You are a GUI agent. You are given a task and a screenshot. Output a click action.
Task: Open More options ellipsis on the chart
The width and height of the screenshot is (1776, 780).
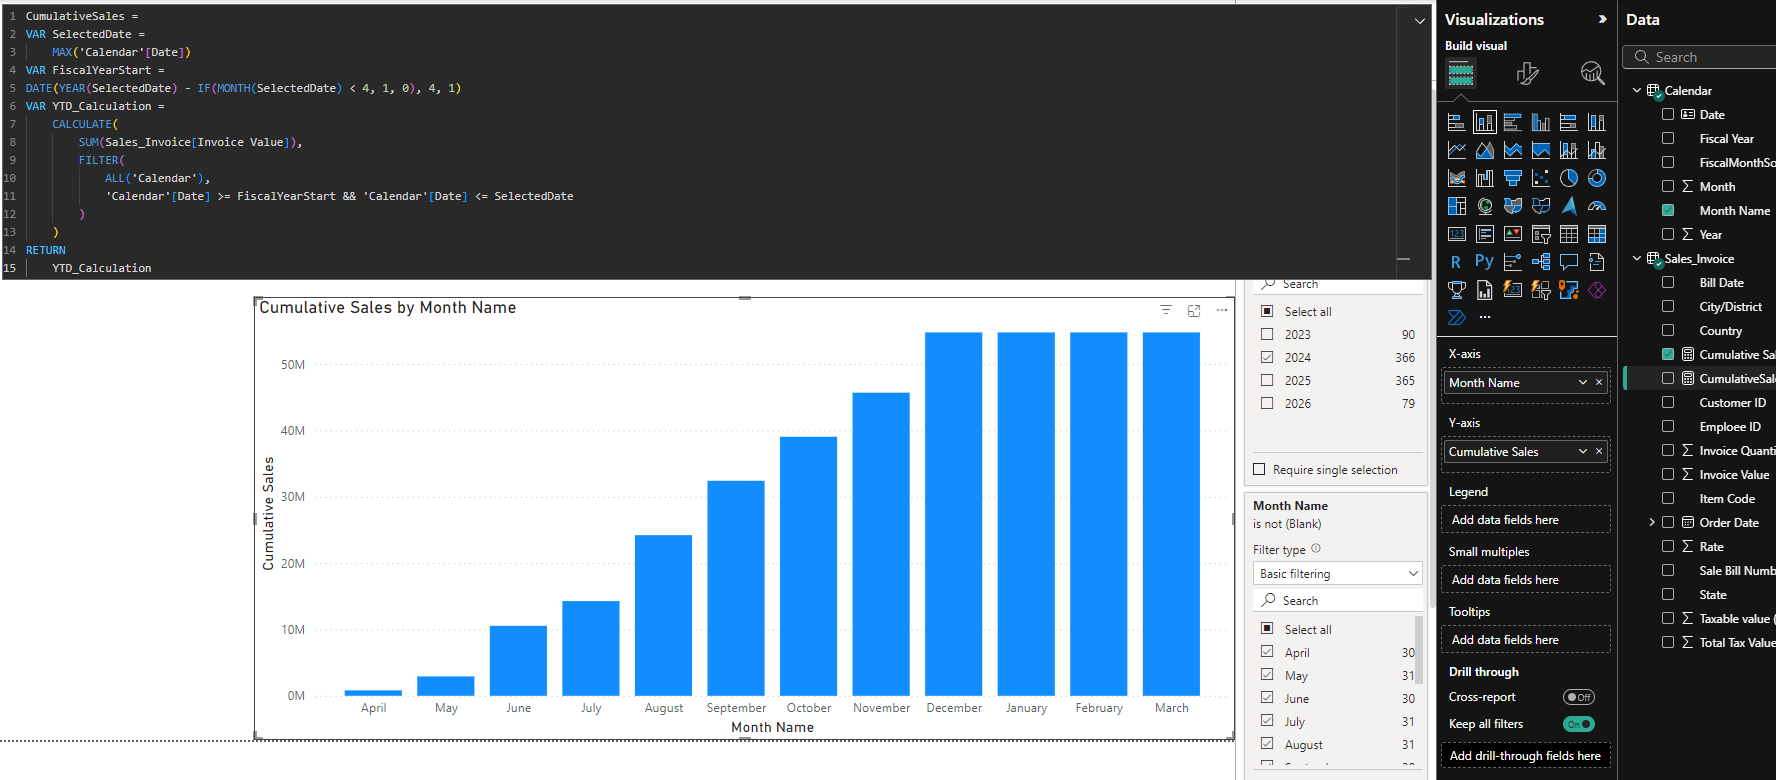tap(1222, 310)
